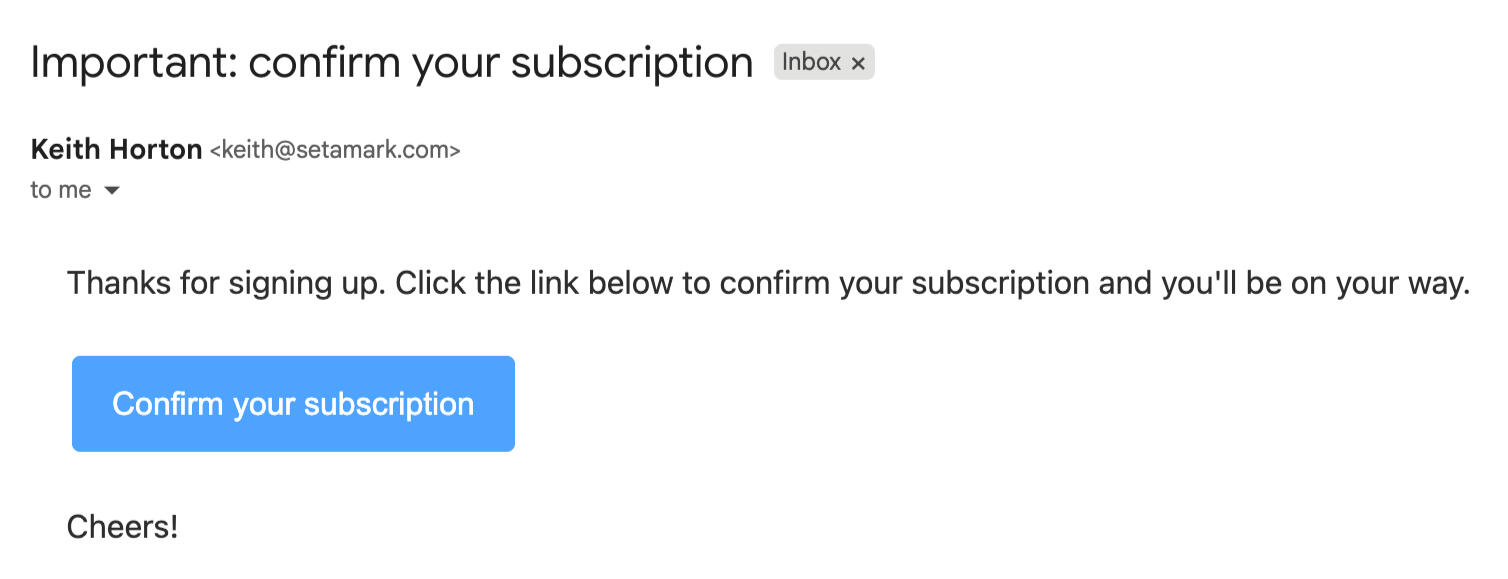The image size is (1508, 579).
Task: Click the Inbox label chip text
Action: (x=811, y=62)
